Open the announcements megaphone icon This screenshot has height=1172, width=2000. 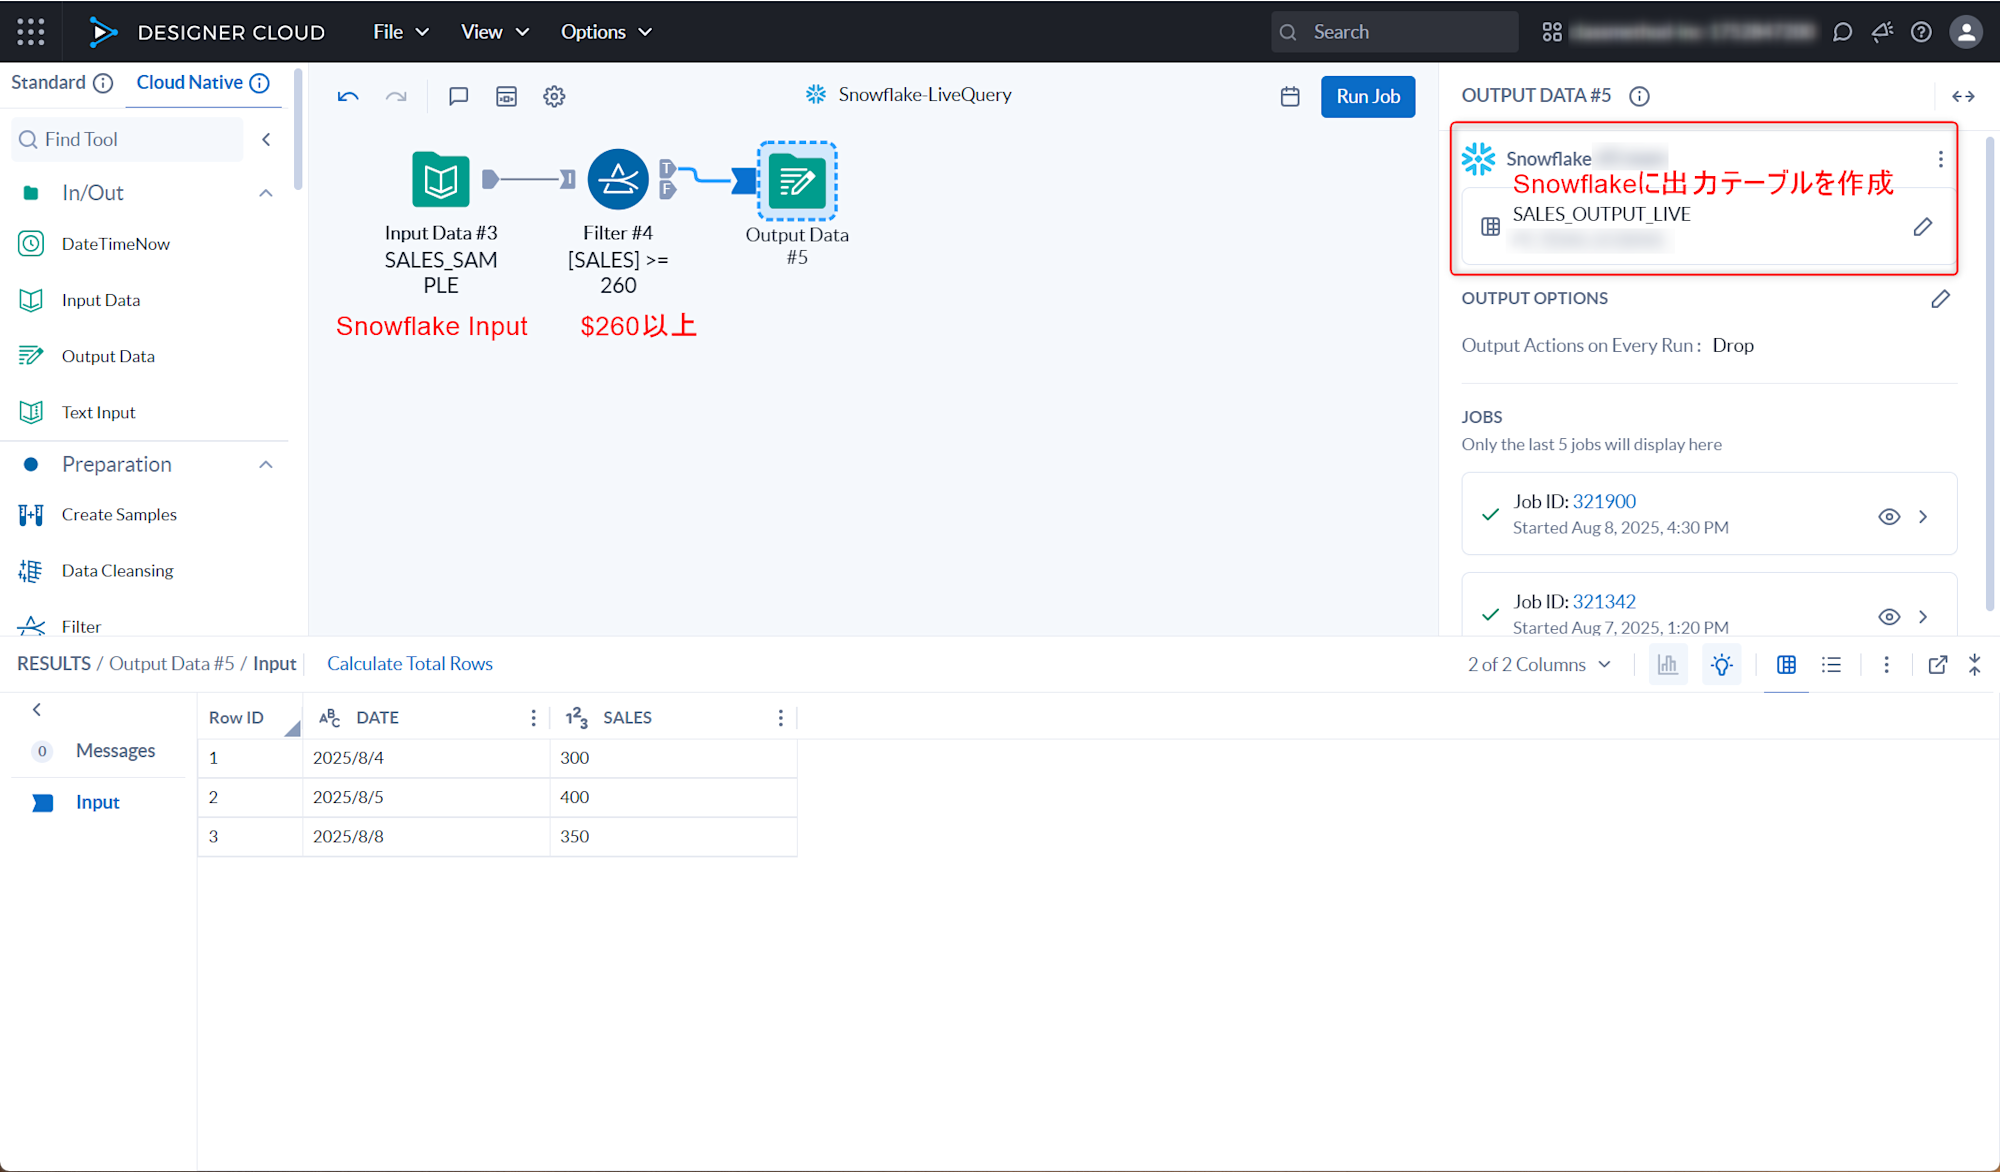[1882, 32]
